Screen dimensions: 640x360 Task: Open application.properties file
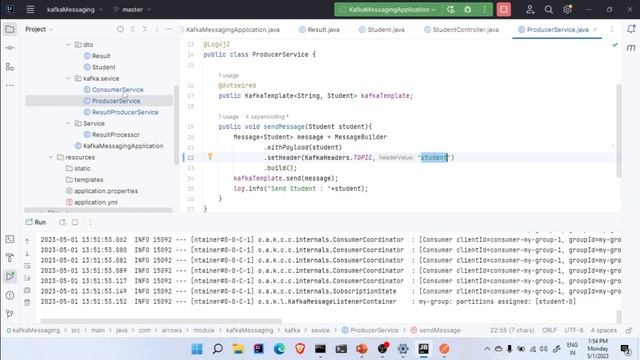[x=106, y=191]
